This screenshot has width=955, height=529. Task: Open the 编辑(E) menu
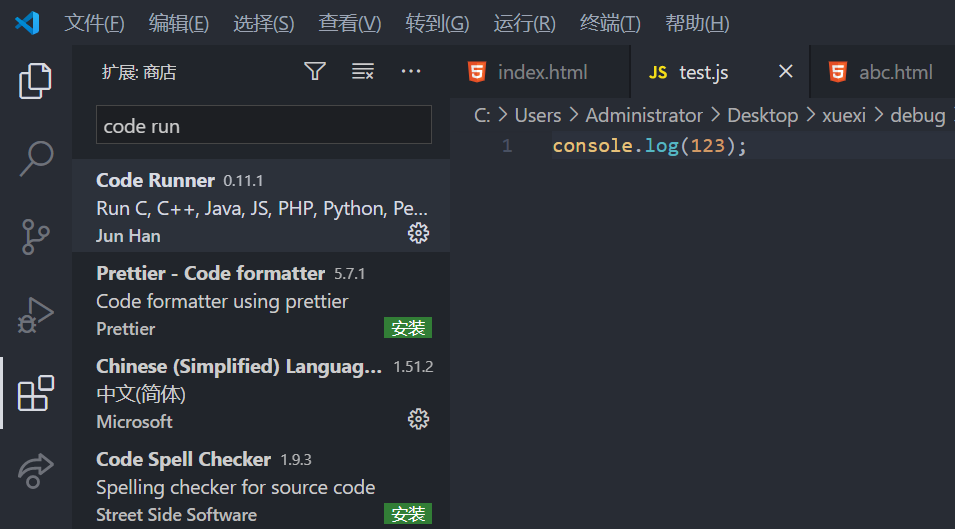point(178,23)
